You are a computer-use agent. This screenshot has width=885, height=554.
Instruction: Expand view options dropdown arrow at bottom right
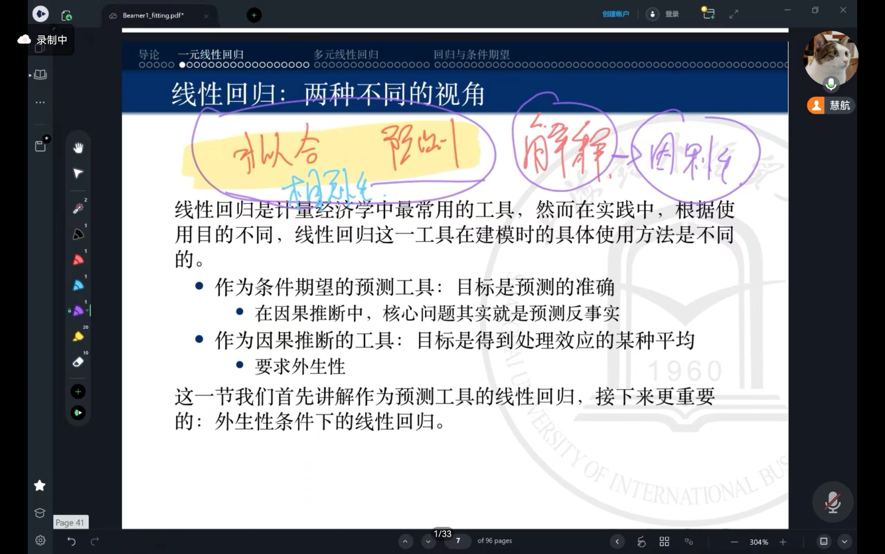point(844,542)
